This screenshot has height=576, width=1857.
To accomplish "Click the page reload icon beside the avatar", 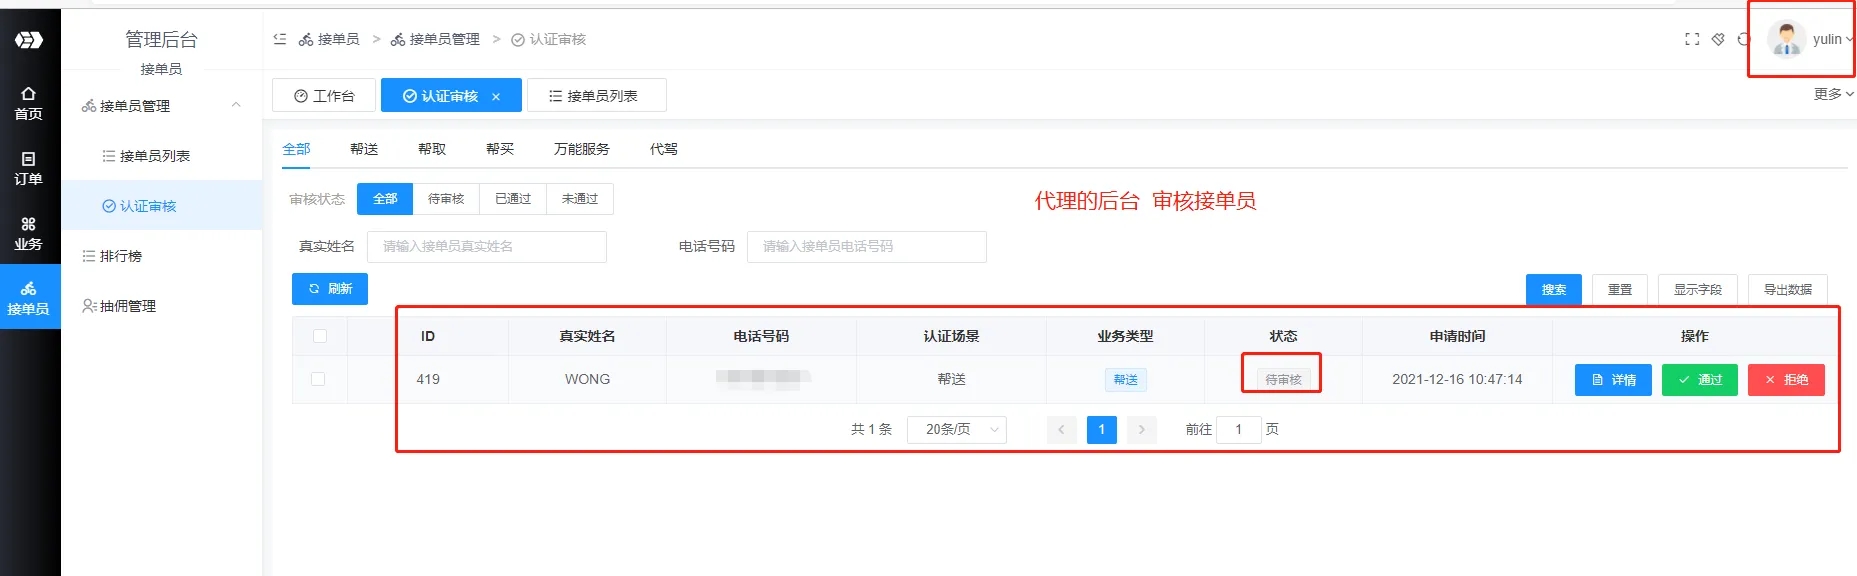I will (x=1743, y=39).
